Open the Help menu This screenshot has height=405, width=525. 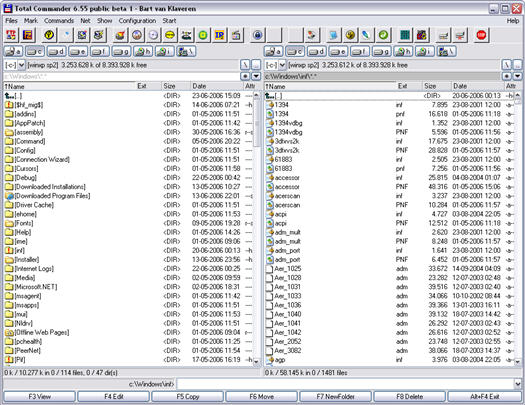coord(513,21)
